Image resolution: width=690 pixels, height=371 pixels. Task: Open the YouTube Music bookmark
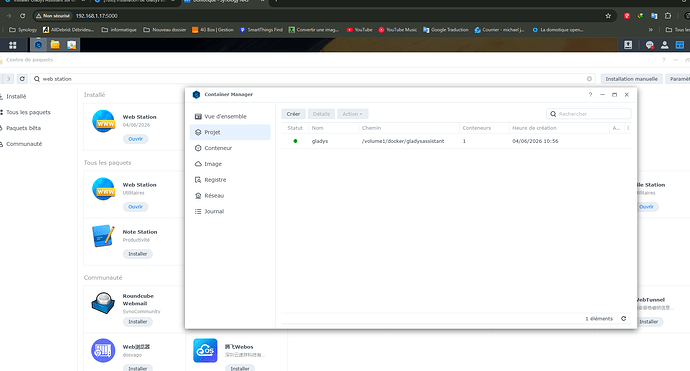click(398, 30)
